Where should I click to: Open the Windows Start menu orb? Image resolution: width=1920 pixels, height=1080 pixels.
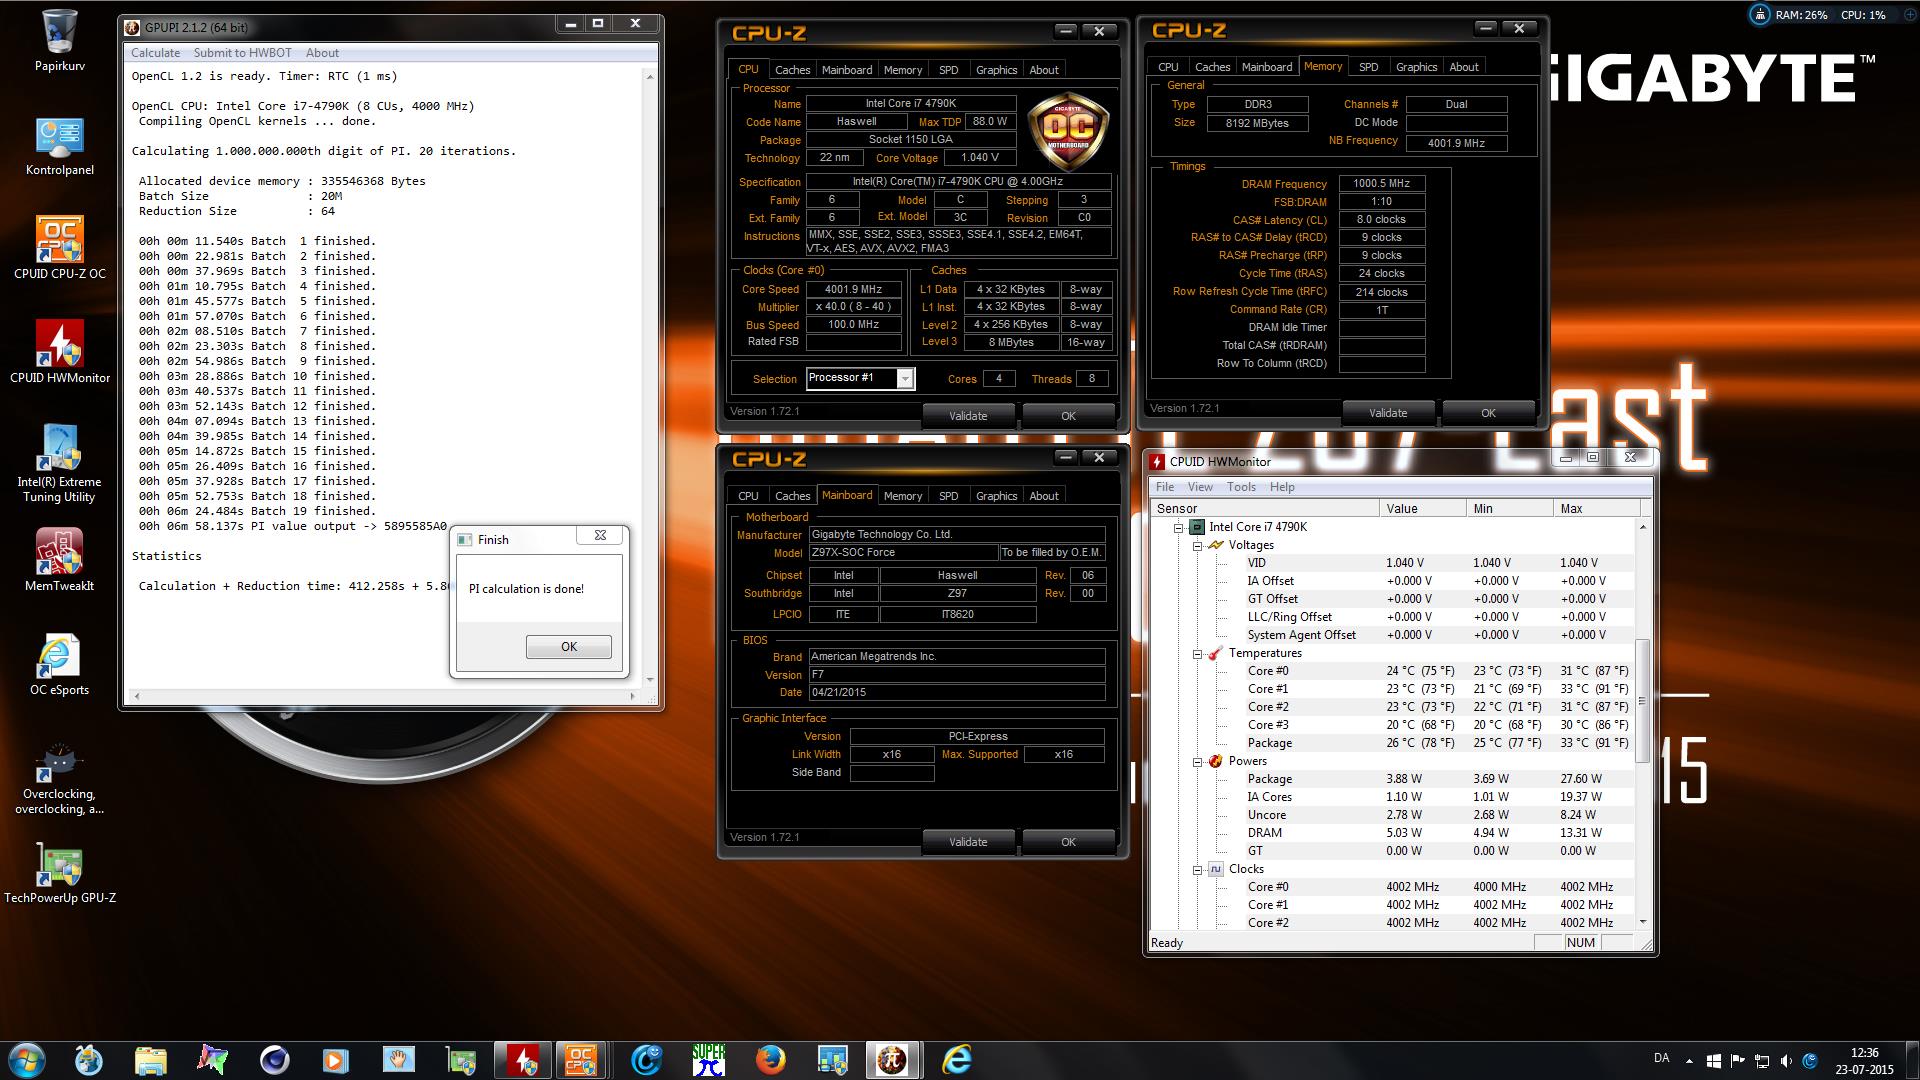click(26, 1059)
